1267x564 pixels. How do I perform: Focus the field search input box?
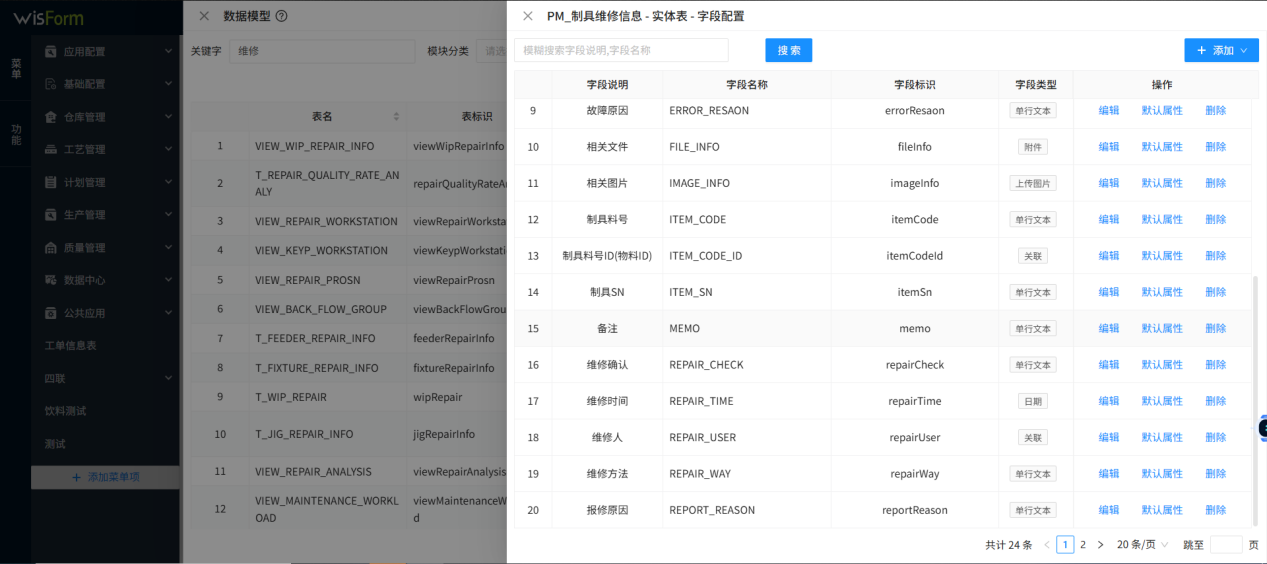[621, 50]
